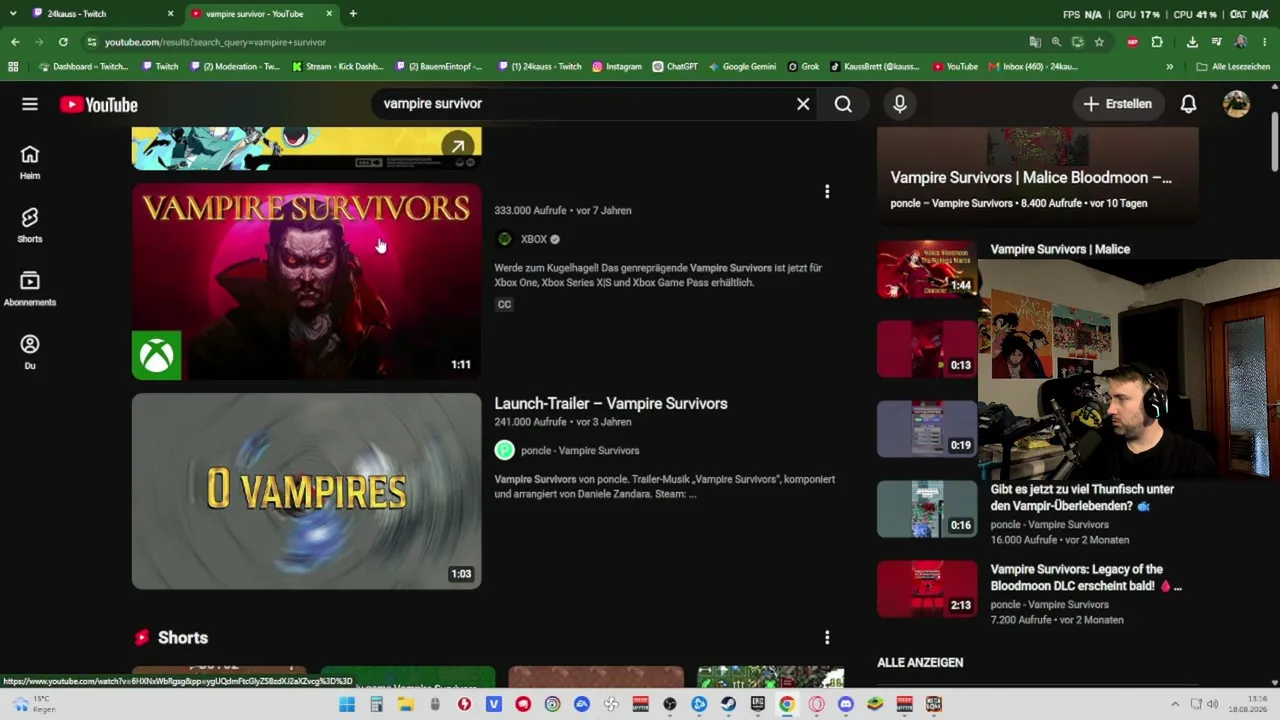This screenshot has height=720, width=1280.
Task: Open the Dashboard Twitch bookmark
Action: pos(83,67)
